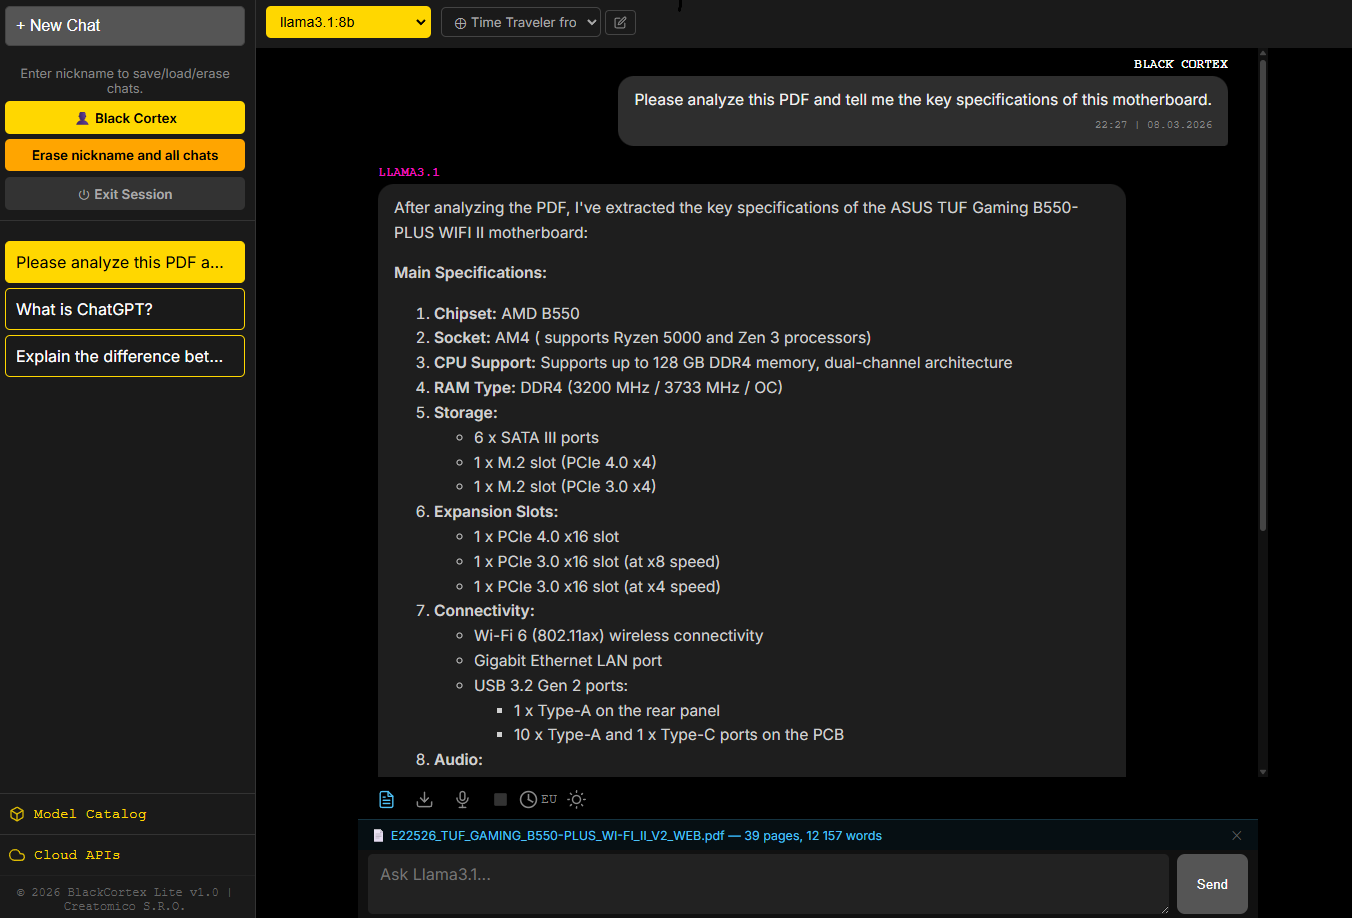Screen dimensions: 1352x918
Task: Click the 'RAM Type: DDR4' line
Action: click(608, 388)
